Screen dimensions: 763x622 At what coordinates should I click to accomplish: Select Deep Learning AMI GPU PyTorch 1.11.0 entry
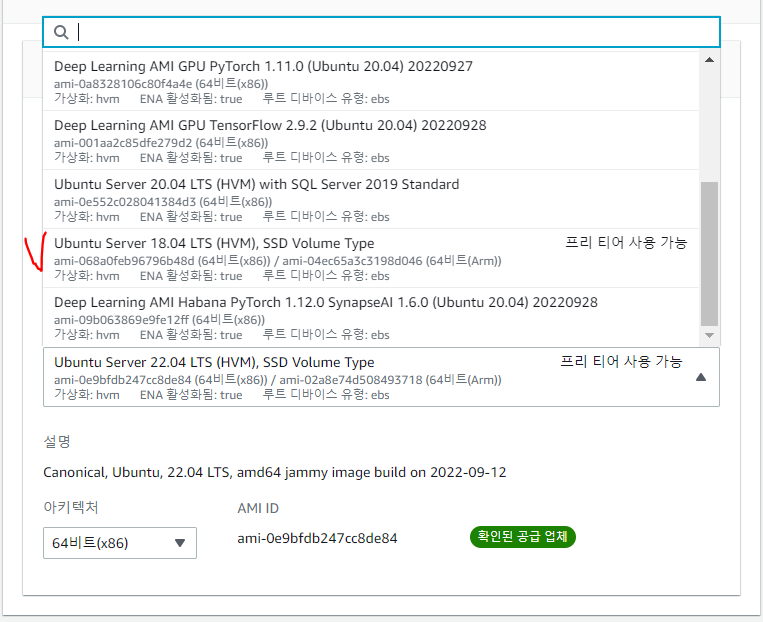371,81
